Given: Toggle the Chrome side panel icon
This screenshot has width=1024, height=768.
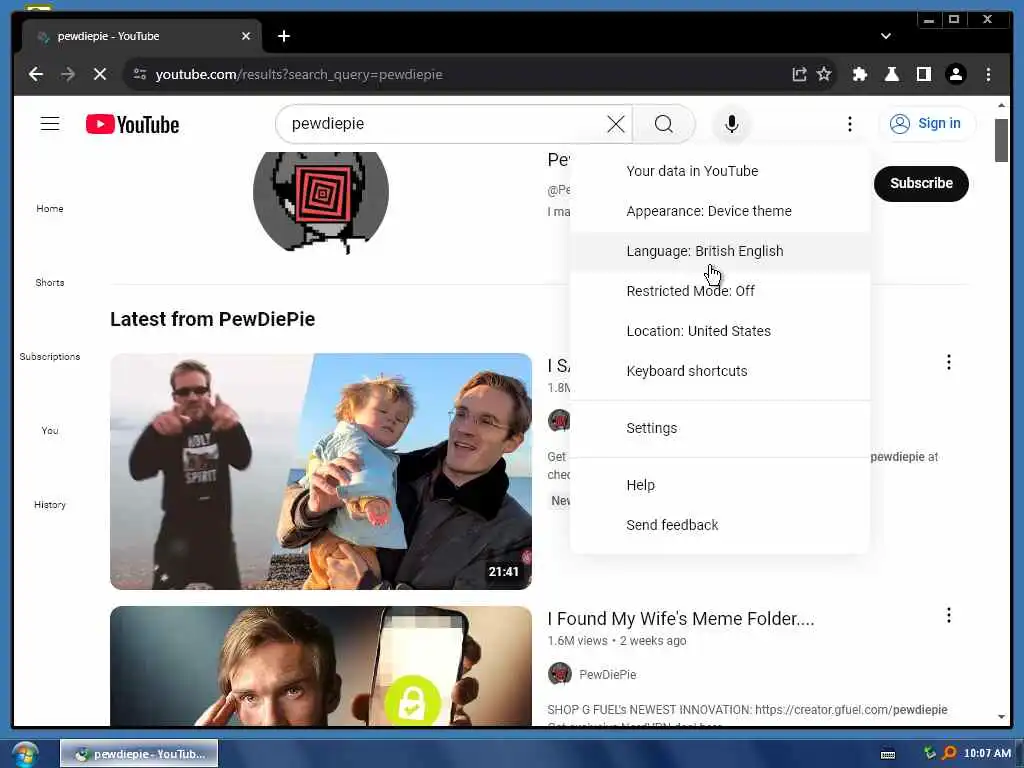Looking at the screenshot, I should pyautogui.click(x=923, y=74).
